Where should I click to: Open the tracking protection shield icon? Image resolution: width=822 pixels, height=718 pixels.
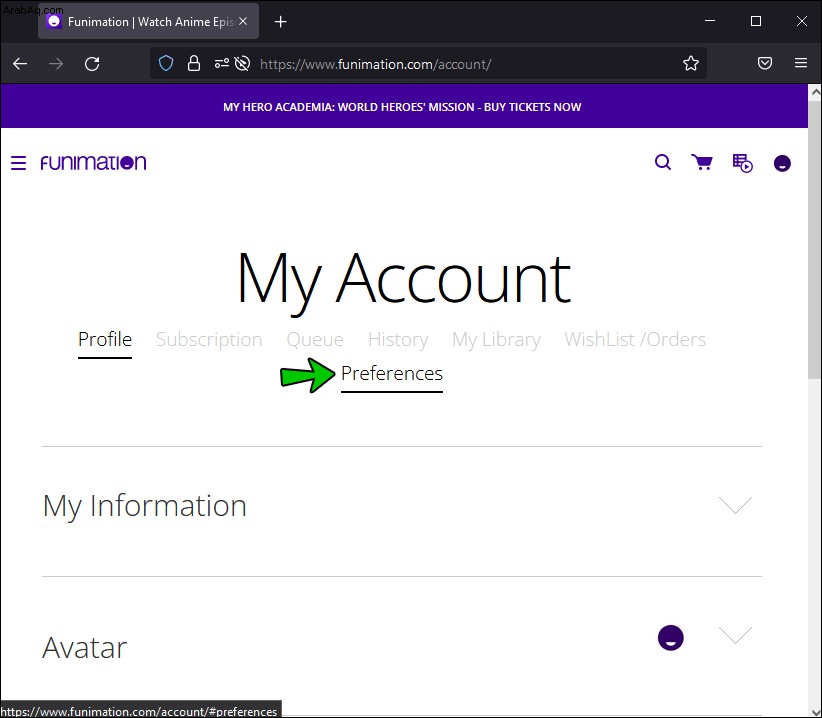click(x=166, y=64)
